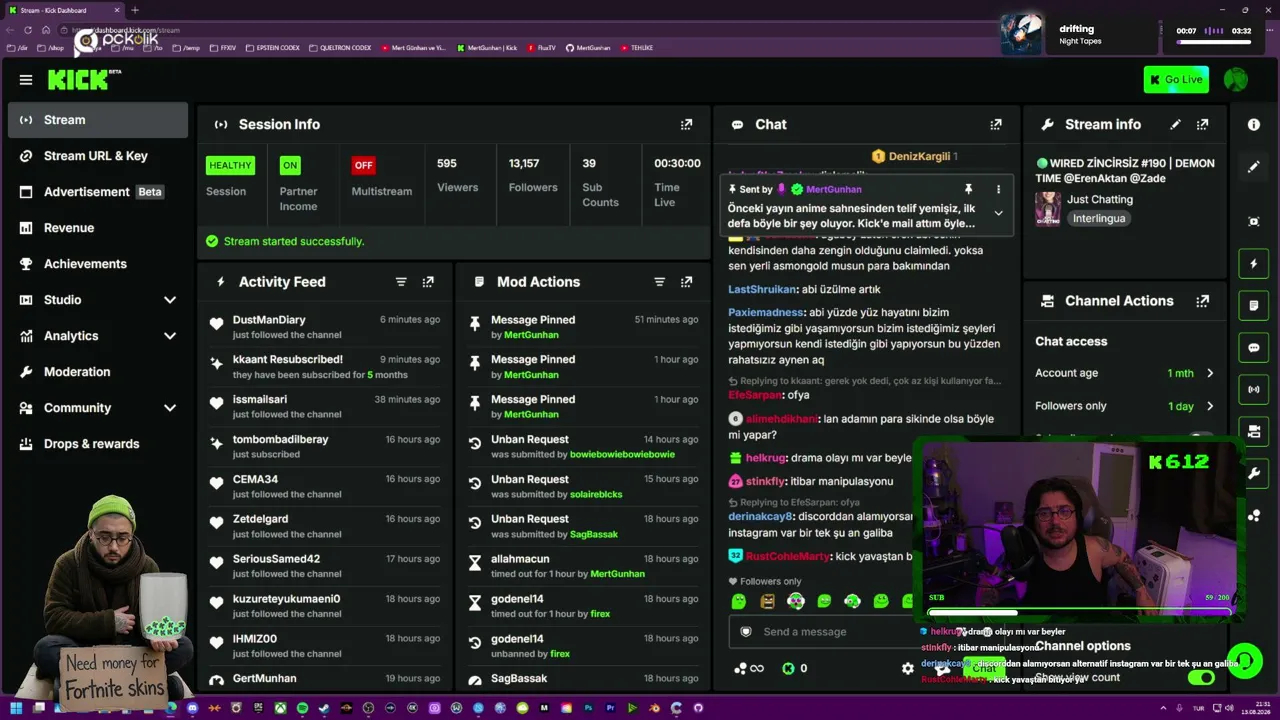
Task: Toggle the lightning bolt panel in right sidebar
Action: [x=1254, y=264]
